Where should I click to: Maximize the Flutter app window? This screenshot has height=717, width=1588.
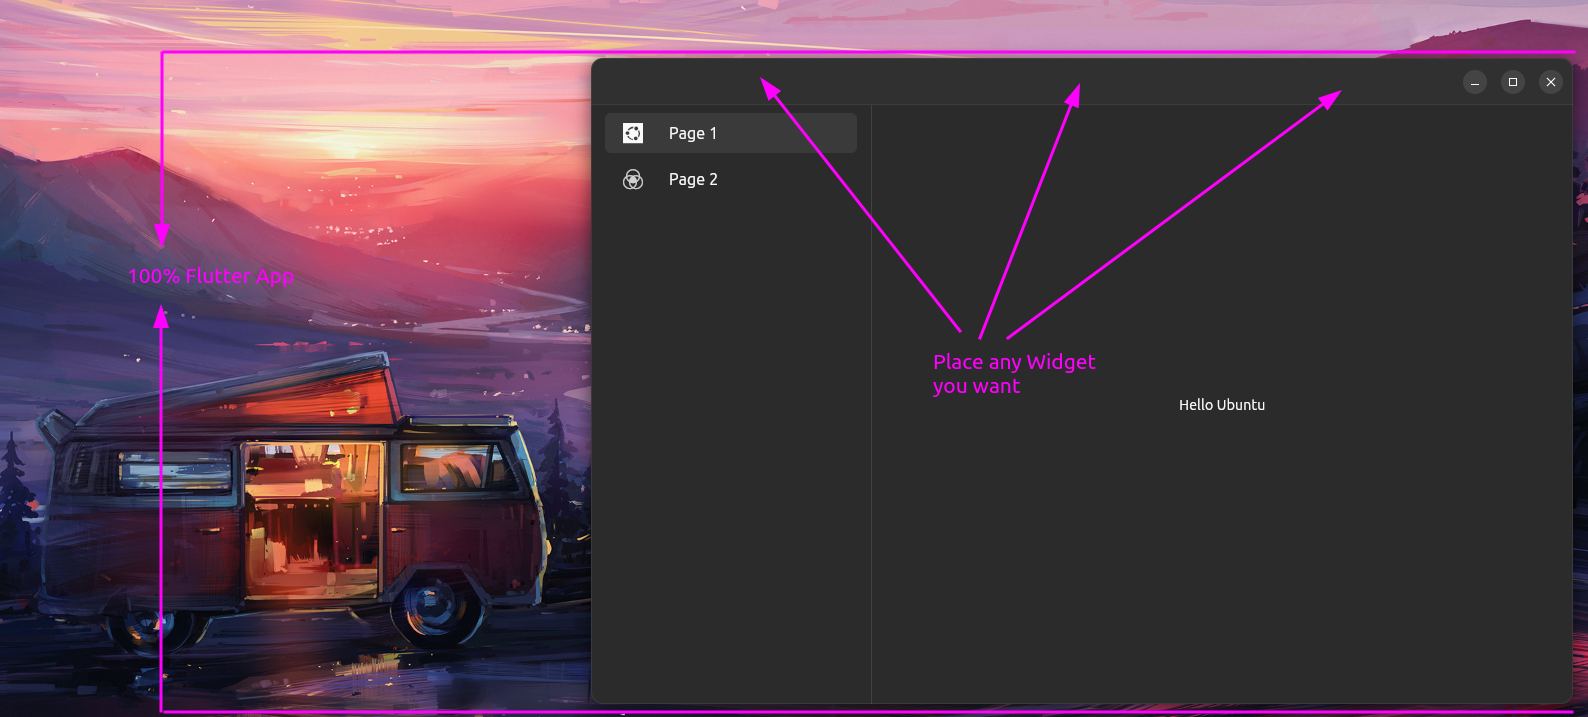point(1513,82)
